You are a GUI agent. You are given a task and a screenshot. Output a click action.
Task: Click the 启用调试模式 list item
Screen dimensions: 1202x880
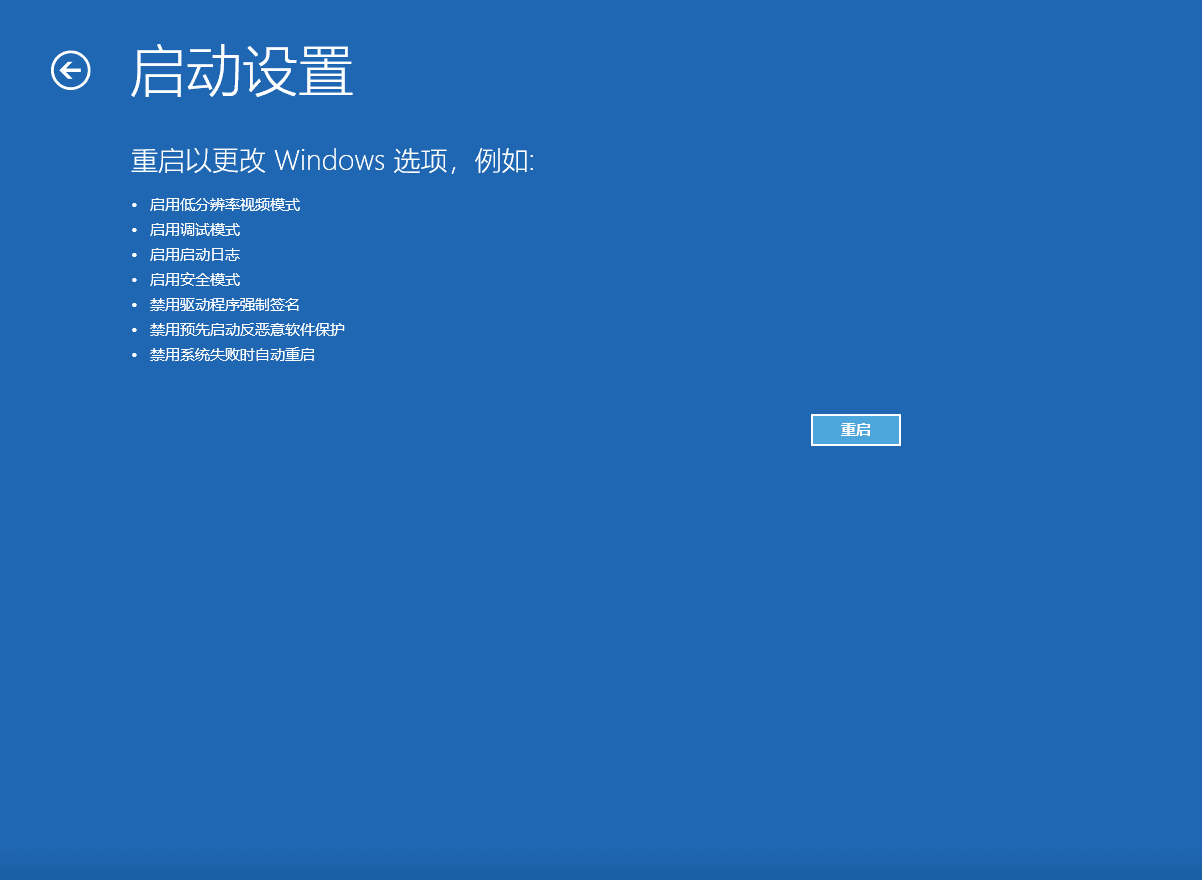(x=195, y=230)
